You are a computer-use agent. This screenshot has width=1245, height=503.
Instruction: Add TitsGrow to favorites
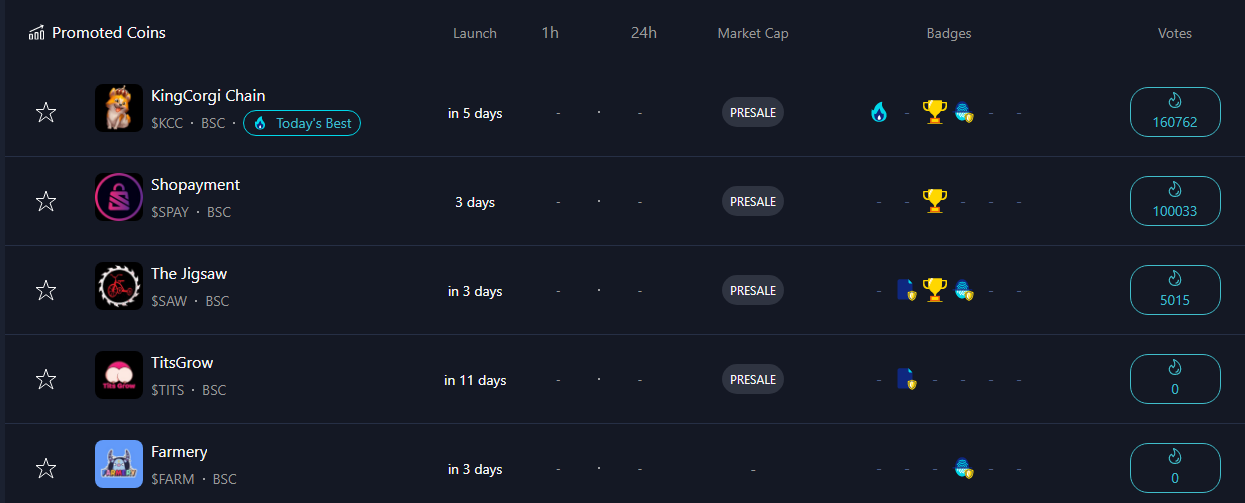click(x=45, y=379)
